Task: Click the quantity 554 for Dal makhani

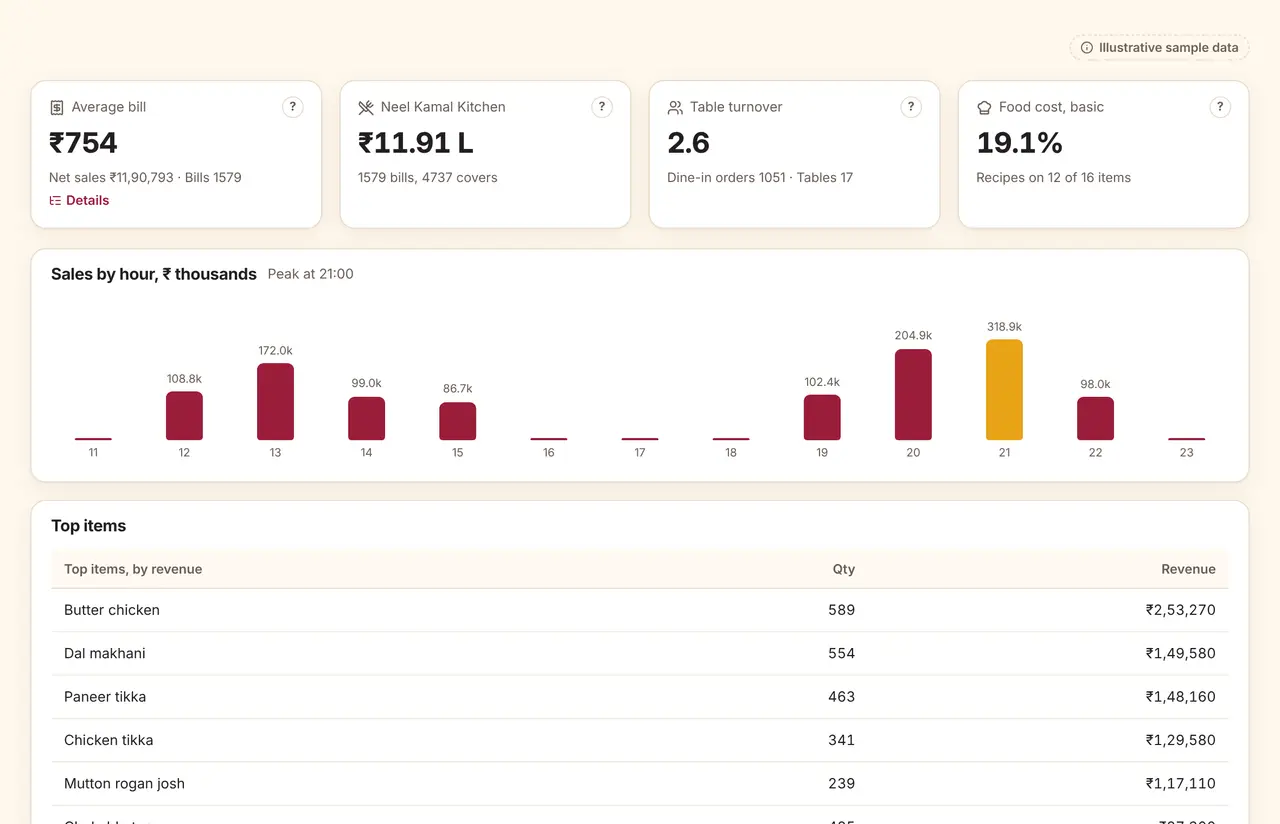Action: (x=842, y=653)
